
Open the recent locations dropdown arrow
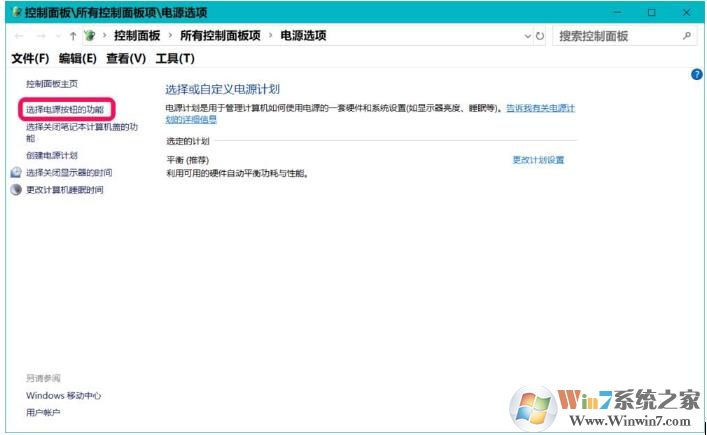(58, 36)
